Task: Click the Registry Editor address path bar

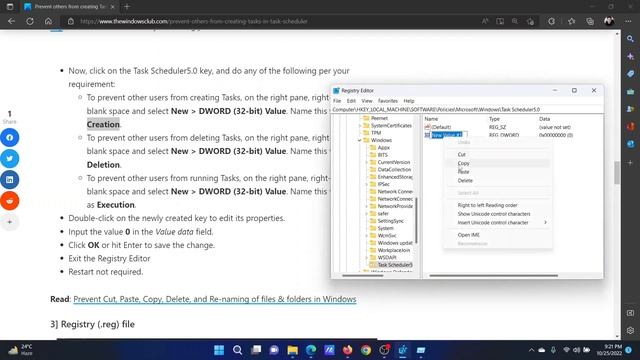Action: click(x=467, y=109)
